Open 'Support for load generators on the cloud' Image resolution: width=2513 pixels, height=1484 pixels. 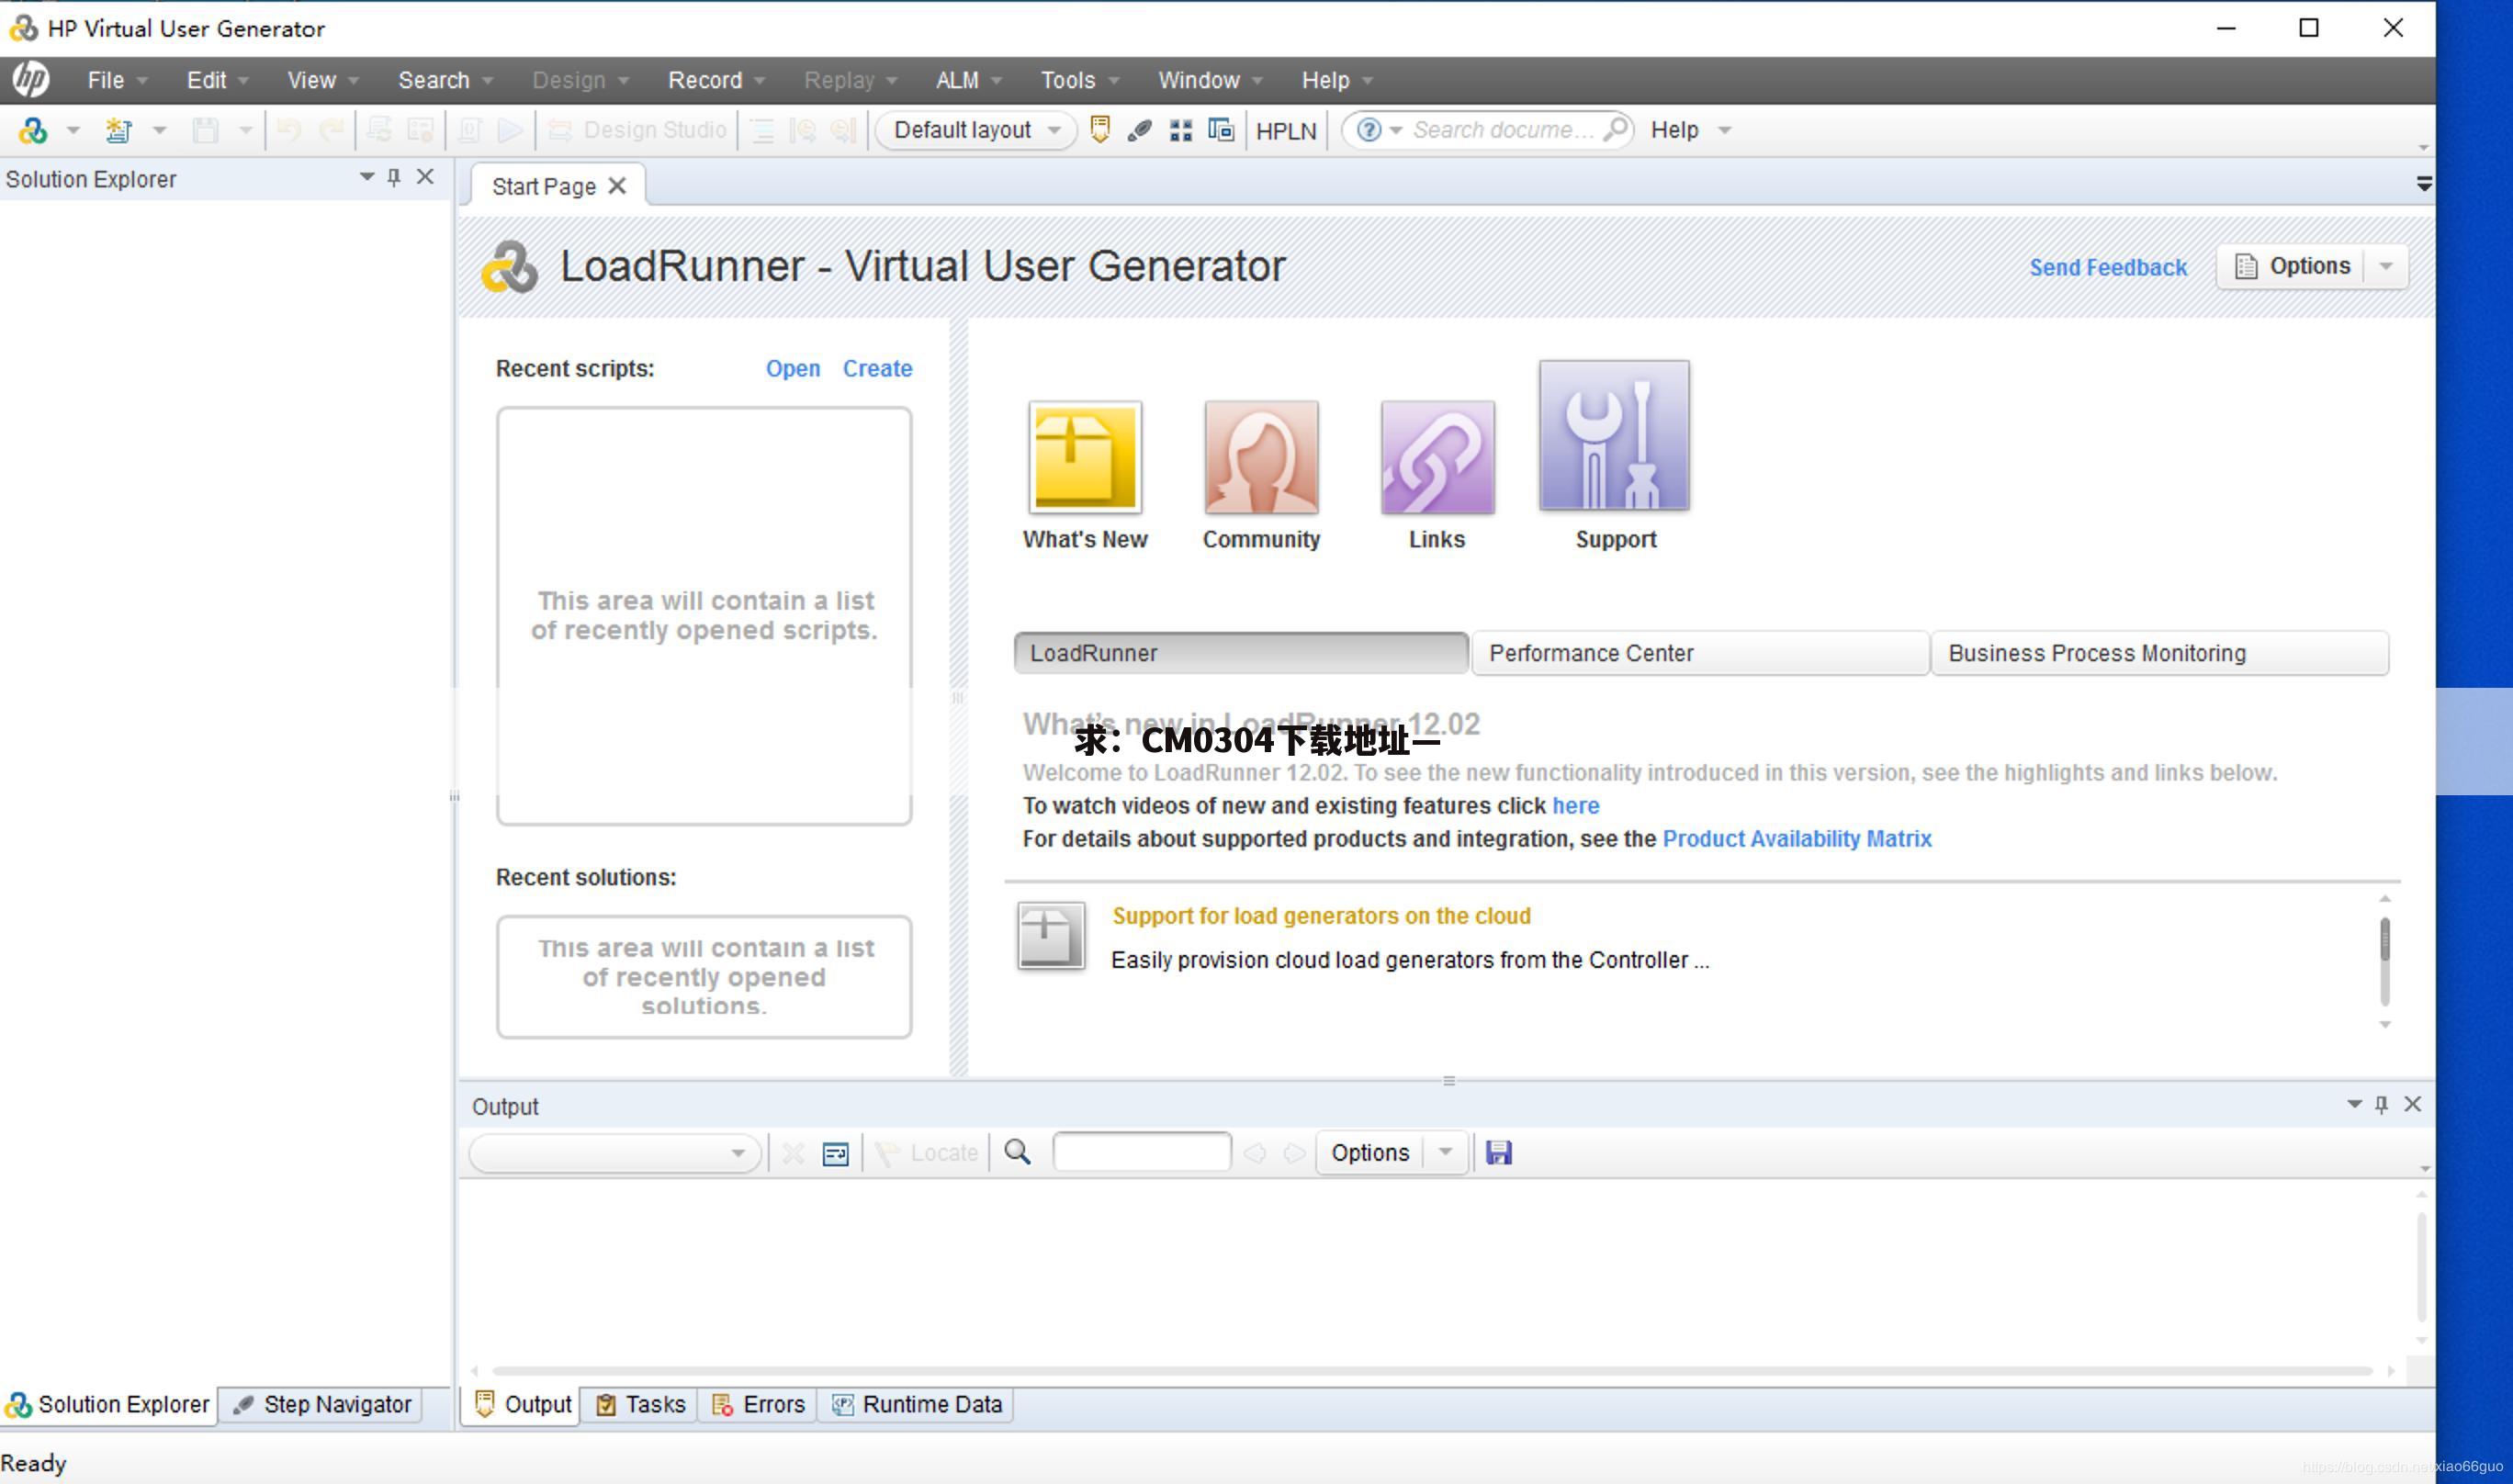click(1321, 915)
